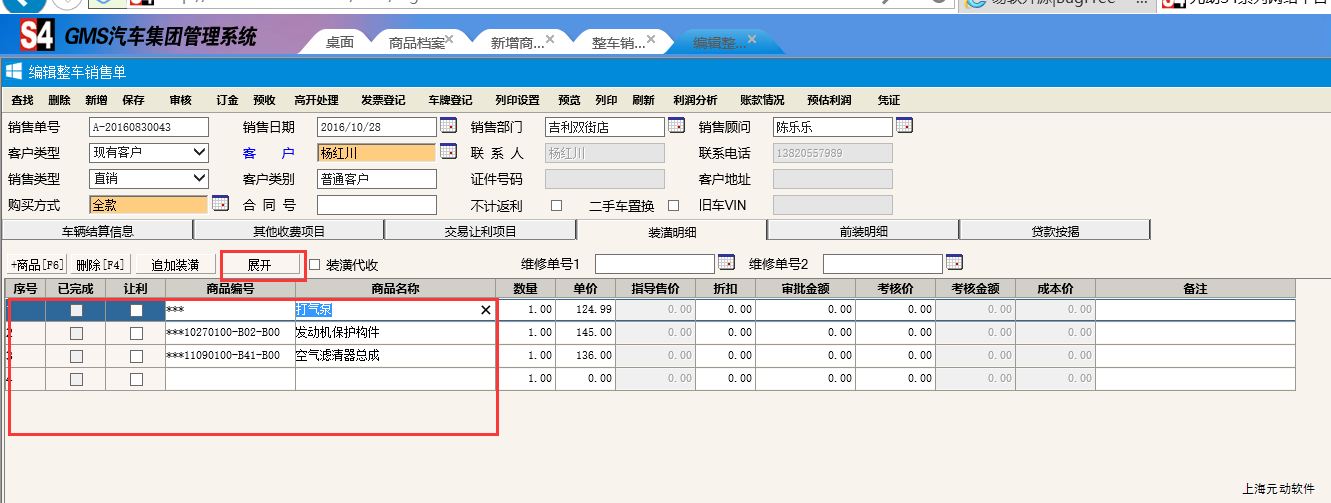Click the 合同号 input field
The image size is (1331, 503).
tap(377, 205)
